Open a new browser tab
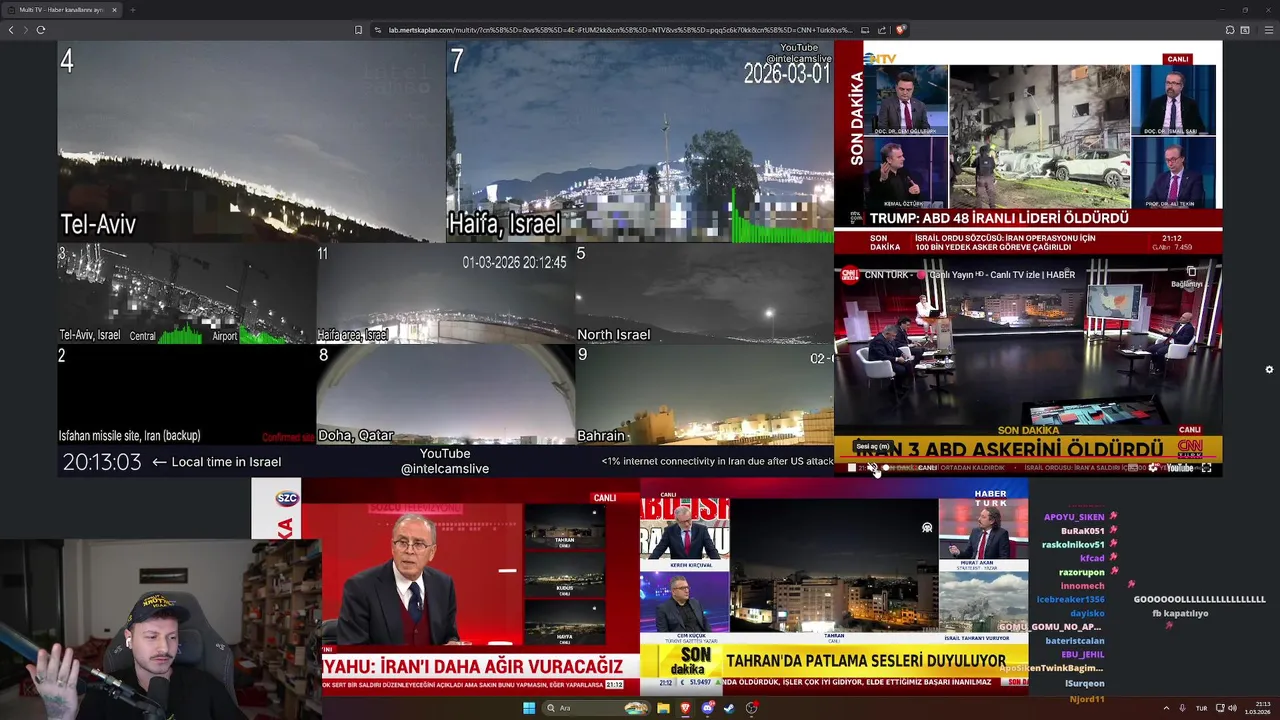Image resolution: width=1280 pixels, height=720 pixels. [x=132, y=10]
